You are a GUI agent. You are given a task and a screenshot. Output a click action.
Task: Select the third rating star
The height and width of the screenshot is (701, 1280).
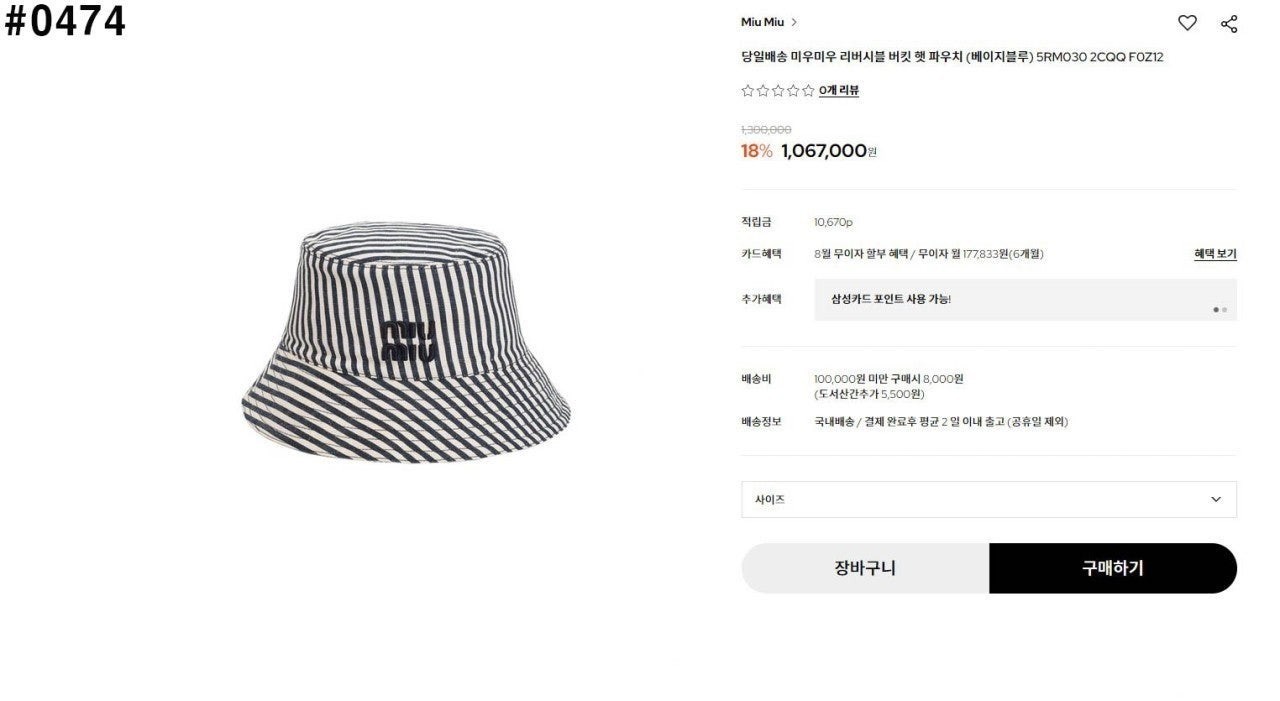click(x=777, y=91)
